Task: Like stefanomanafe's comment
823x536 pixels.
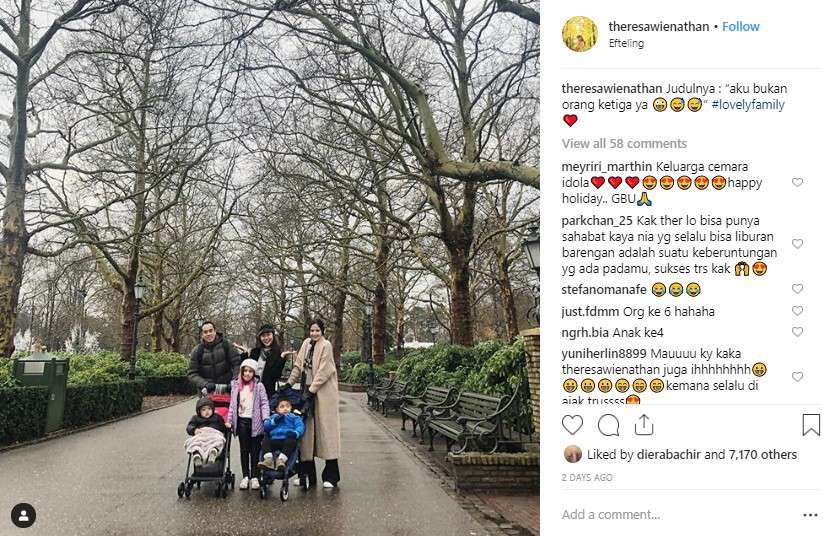Action: pos(797,289)
